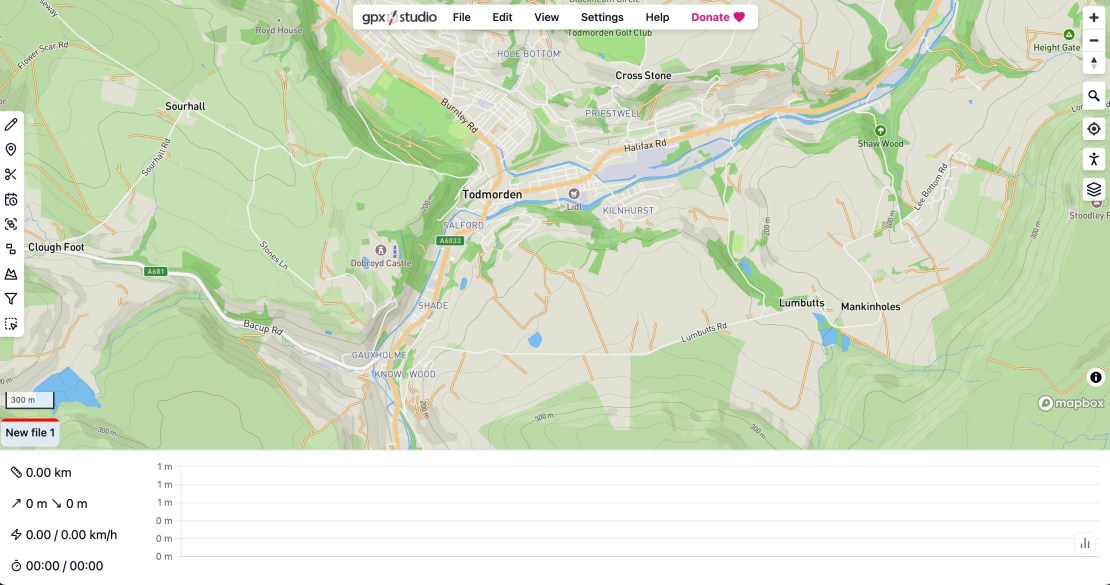Toggle street view pedestrian figure
The width and height of the screenshot is (1110, 585).
pos(1094,159)
